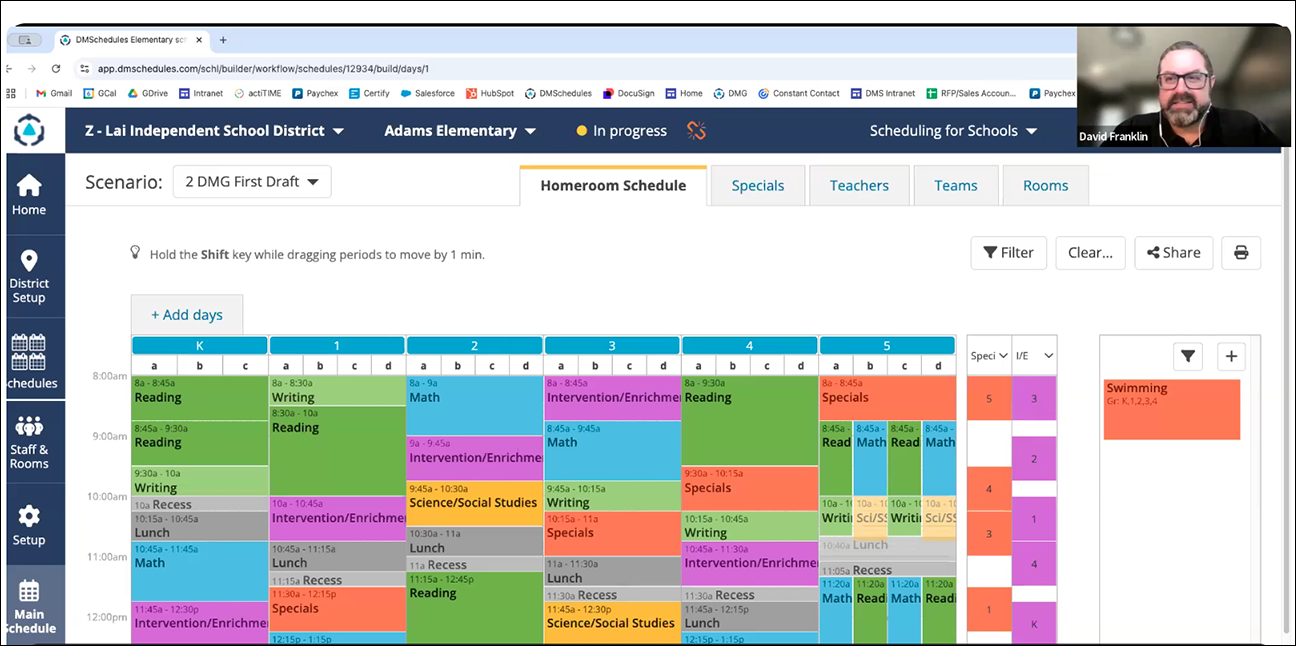1296x646 pixels.
Task: Expand the Scenario dropdown
Action: 251,182
